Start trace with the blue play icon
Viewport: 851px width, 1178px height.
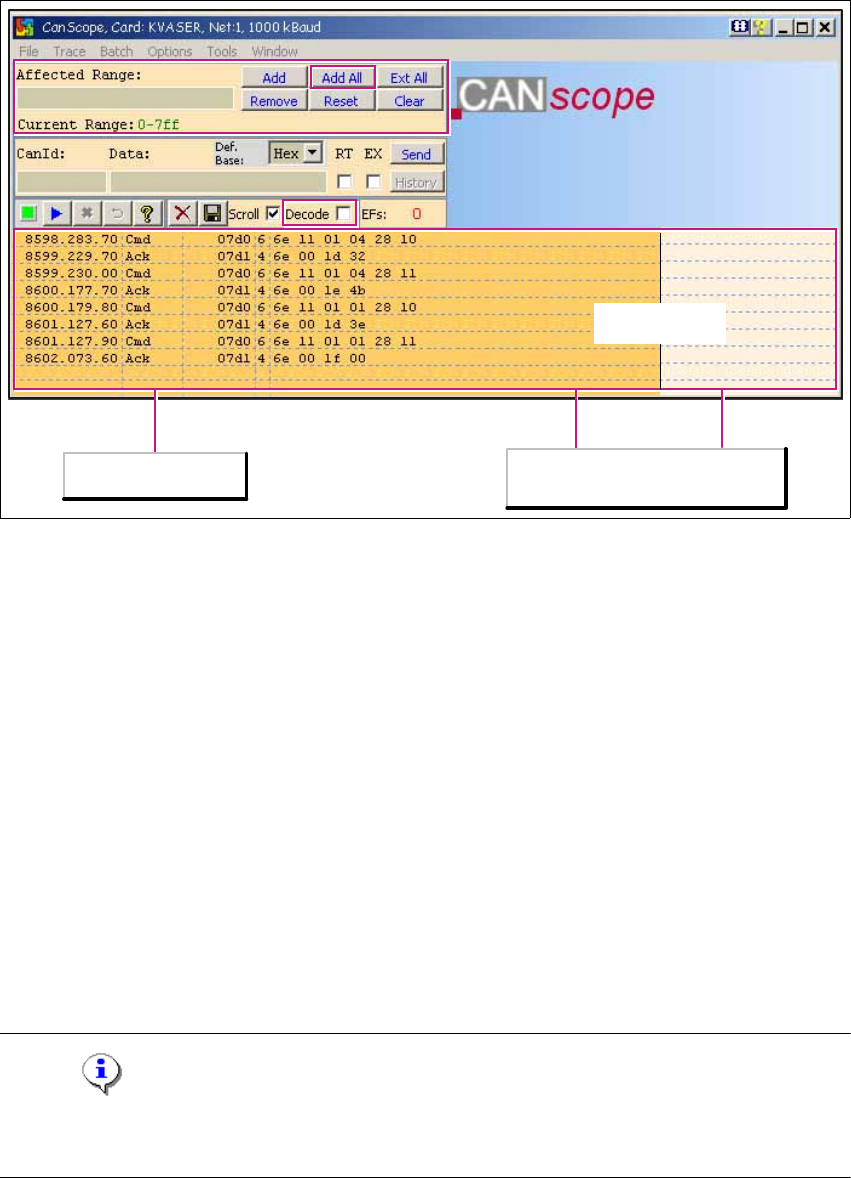(x=56, y=213)
